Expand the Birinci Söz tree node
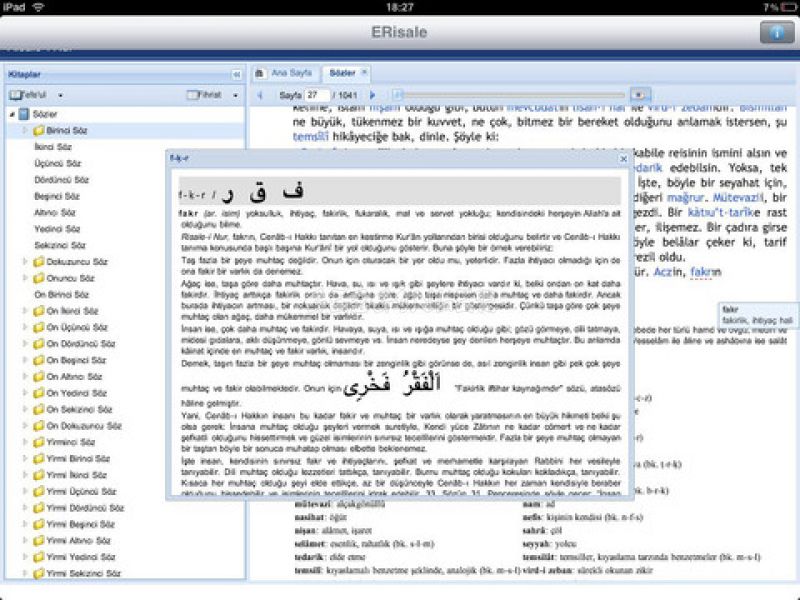 (x=24, y=131)
